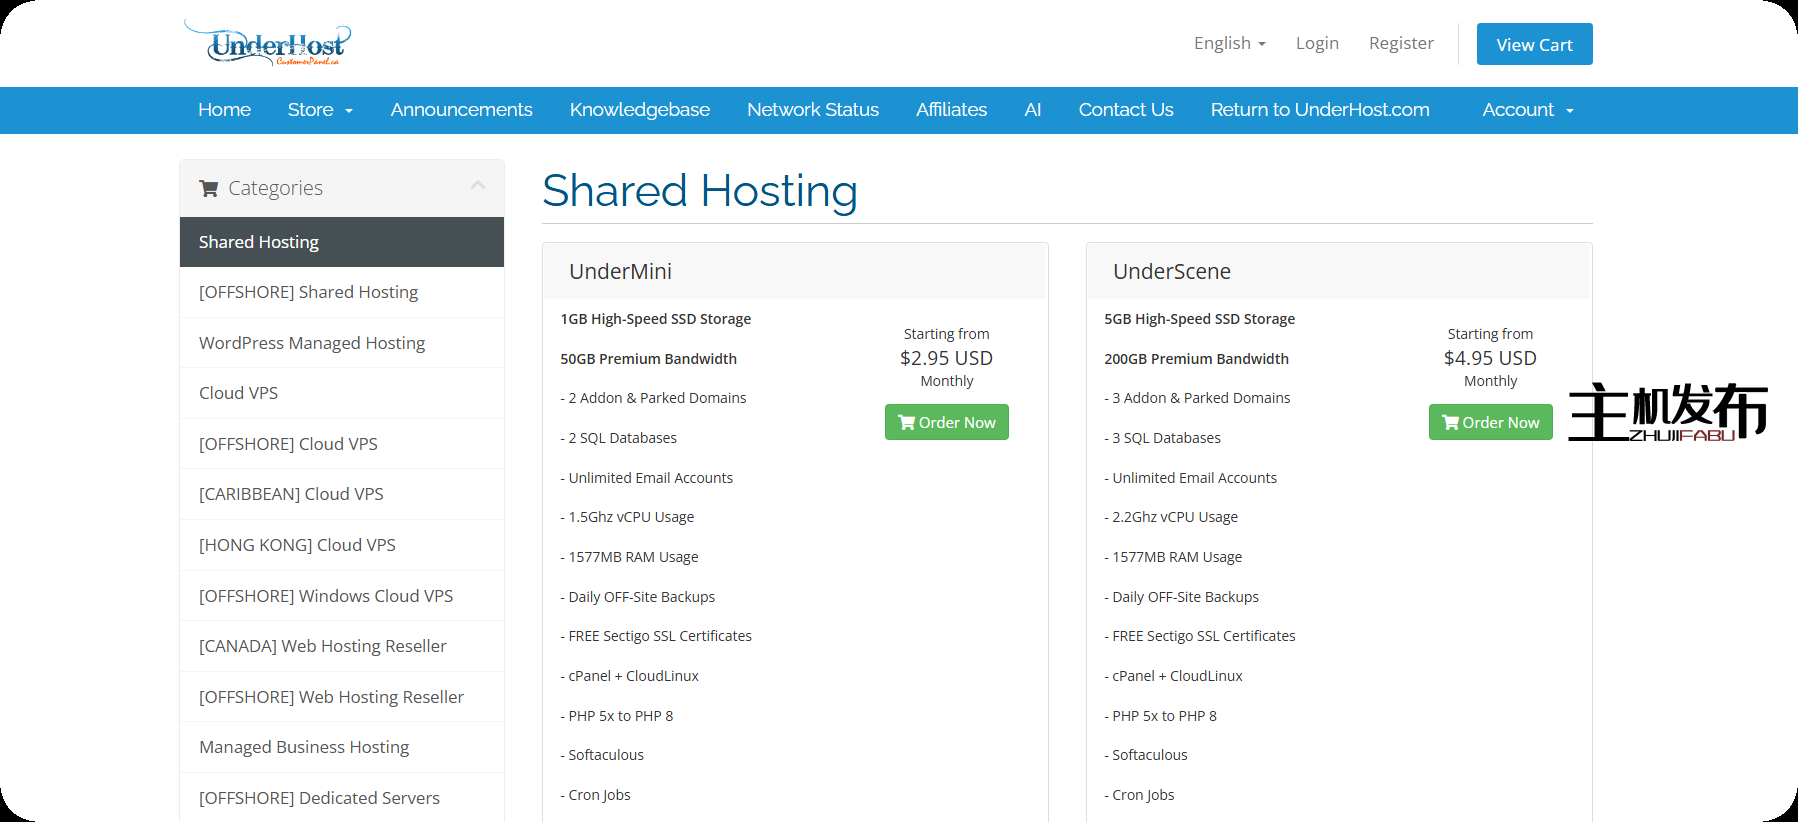The image size is (1798, 822).
Task: Open [OFFSHORE] Web Hosting Reseller category
Action: pyautogui.click(x=342, y=697)
